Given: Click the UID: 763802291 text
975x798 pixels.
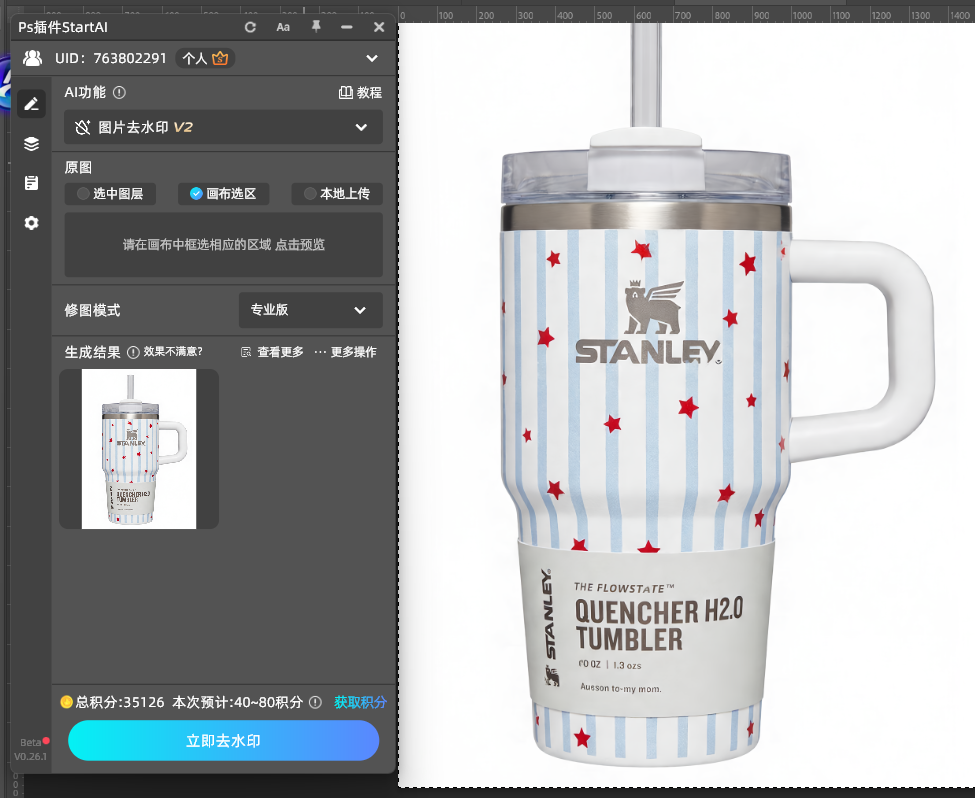Looking at the screenshot, I should click(x=111, y=58).
